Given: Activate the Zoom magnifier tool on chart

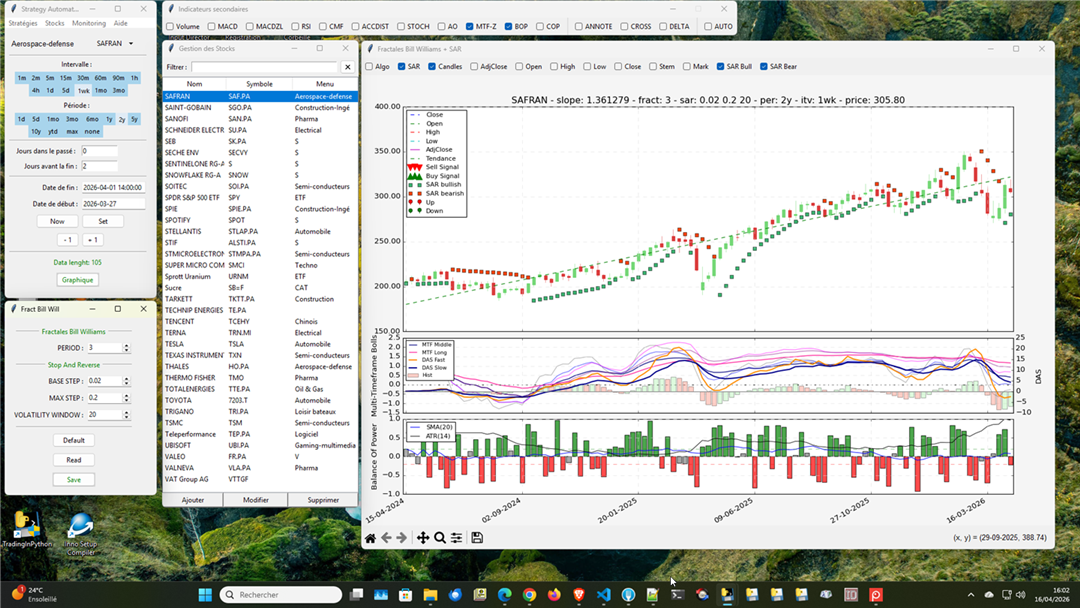Looking at the screenshot, I should tap(439, 538).
